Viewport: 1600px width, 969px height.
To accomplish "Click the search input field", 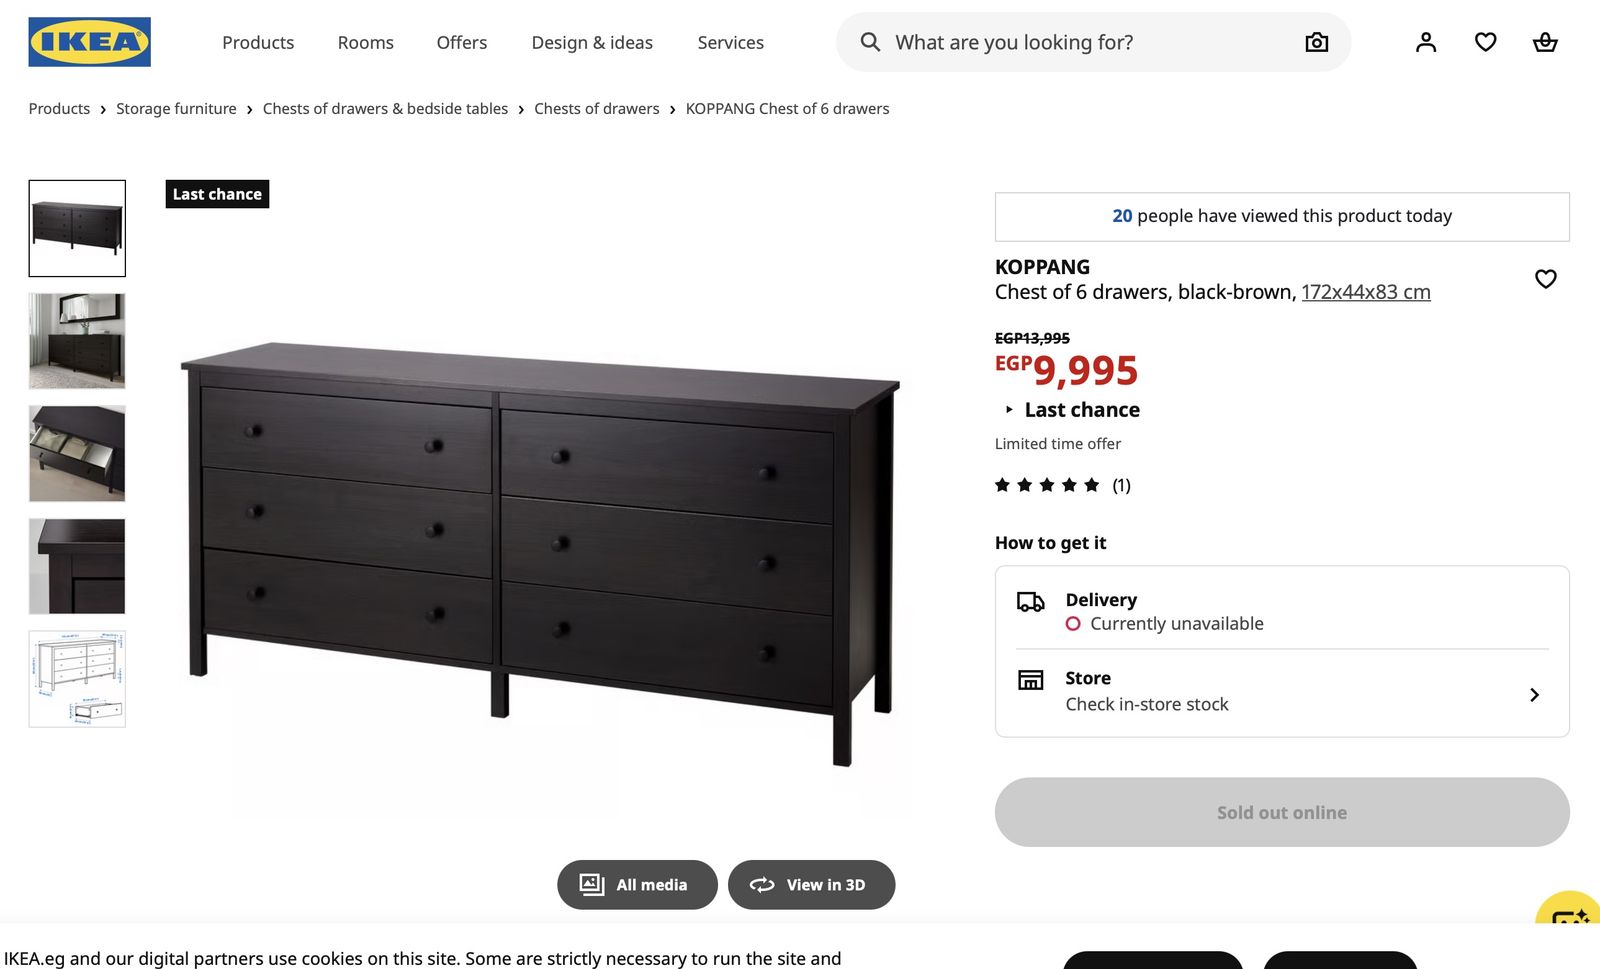I will [x=1092, y=42].
